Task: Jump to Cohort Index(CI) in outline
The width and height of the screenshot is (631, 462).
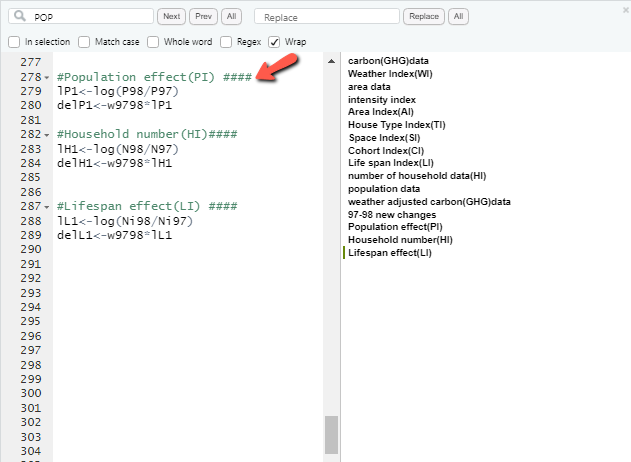Action: 386,151
